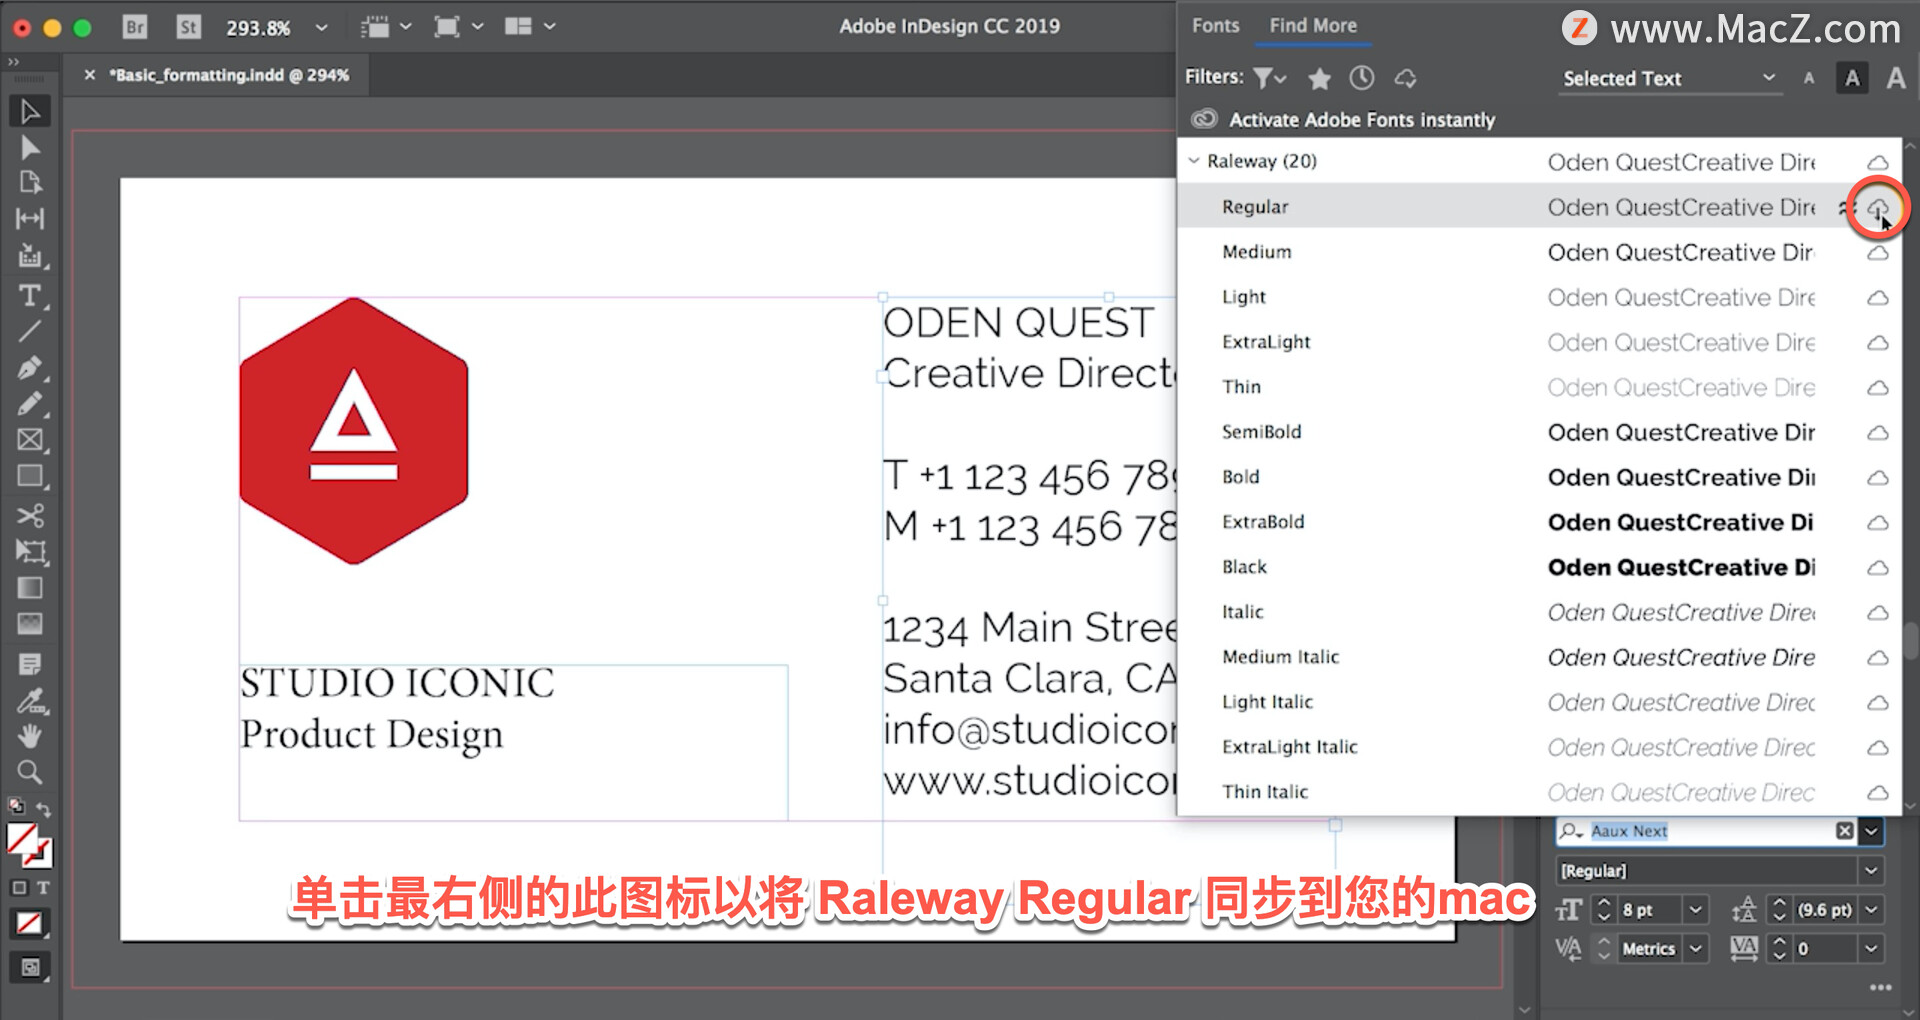This screenshot has height=1020, width=1920.
Task: Open Adobe Bridge via the Br icon
Action: (x=134, y=27)
